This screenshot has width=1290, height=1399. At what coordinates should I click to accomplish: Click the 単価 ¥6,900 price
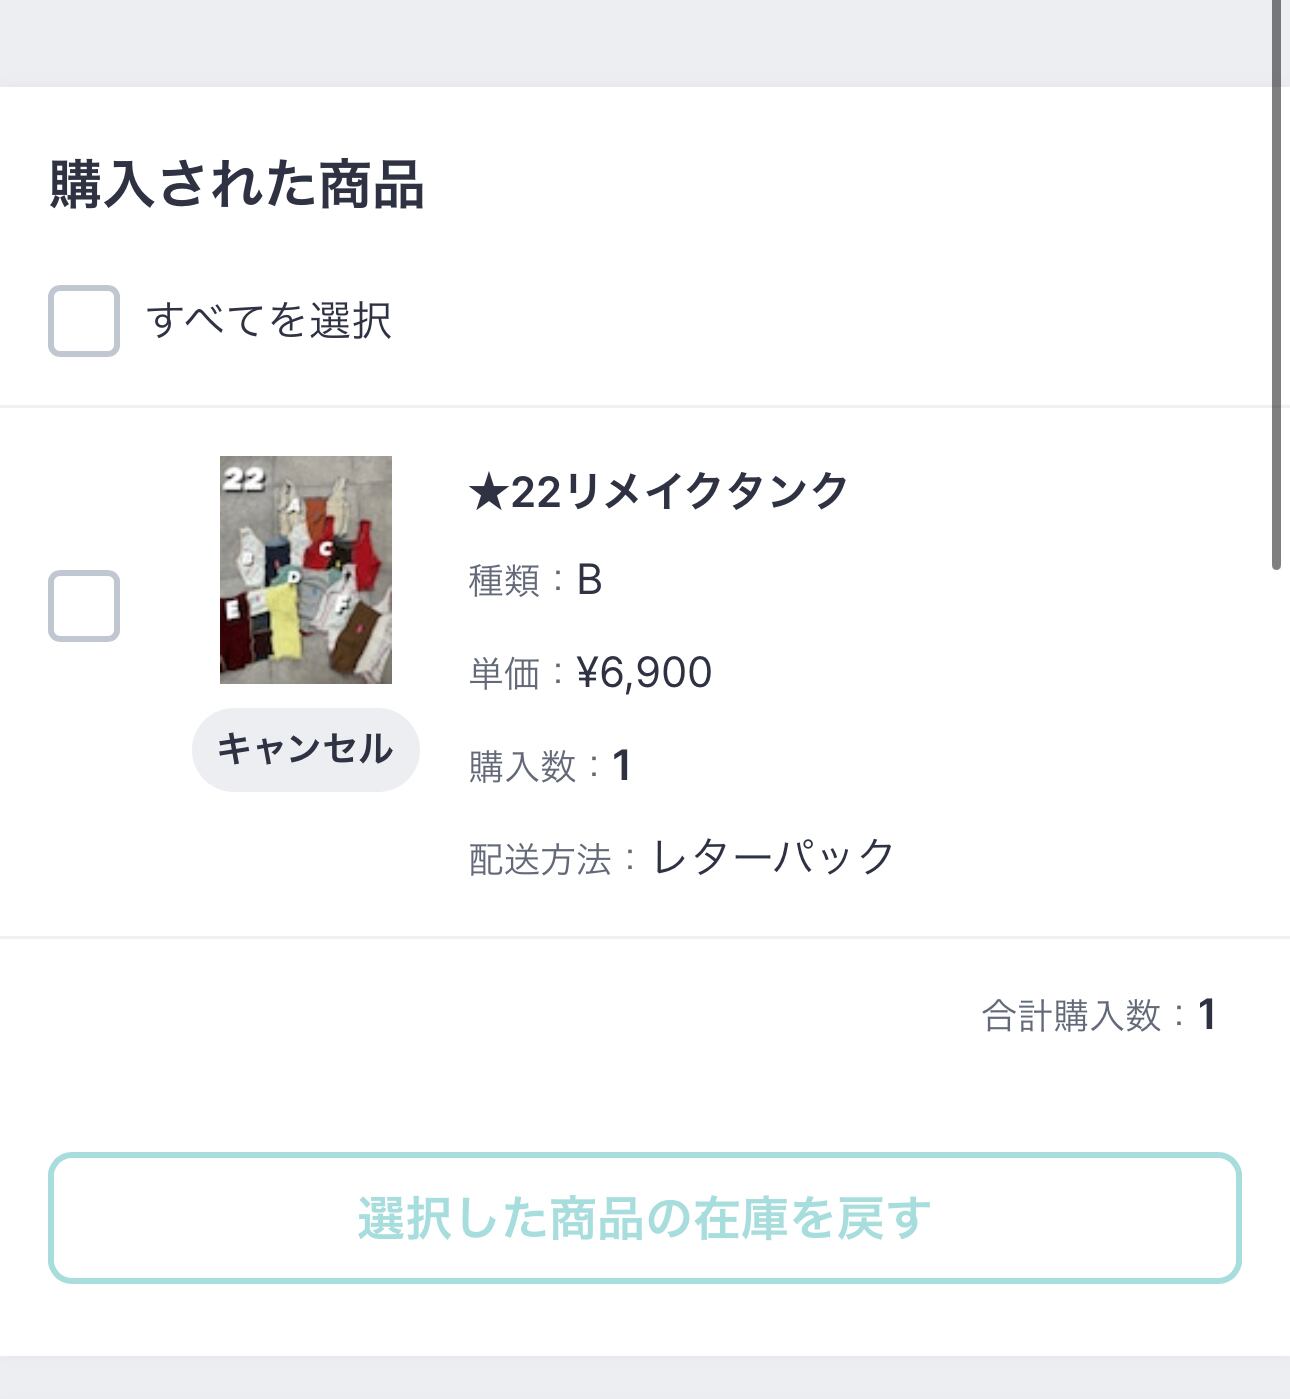(x=590, y=673)
